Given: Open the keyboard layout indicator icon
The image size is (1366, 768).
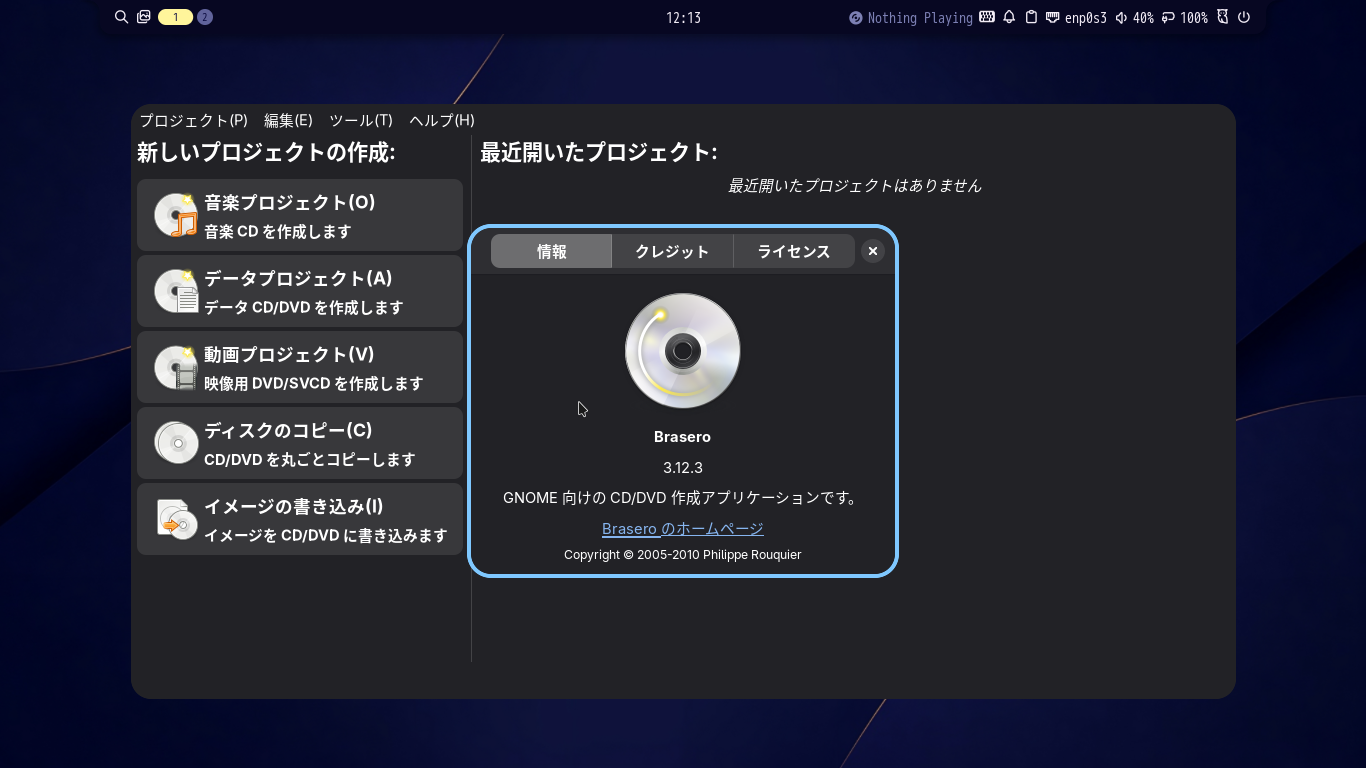Looking at the screenshot, I should pos(987,17).
